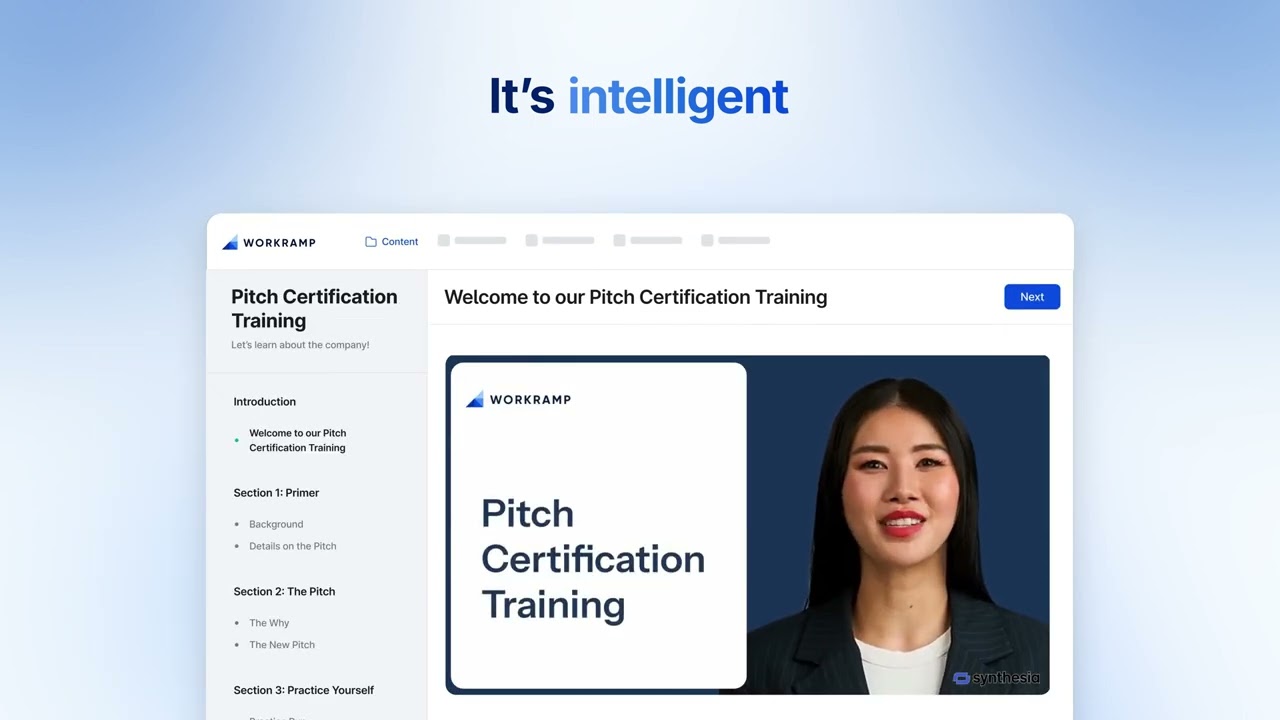Open The New Pitch lesson
The width and height of the screenshot is (1280, 720).
click(282, 645)
